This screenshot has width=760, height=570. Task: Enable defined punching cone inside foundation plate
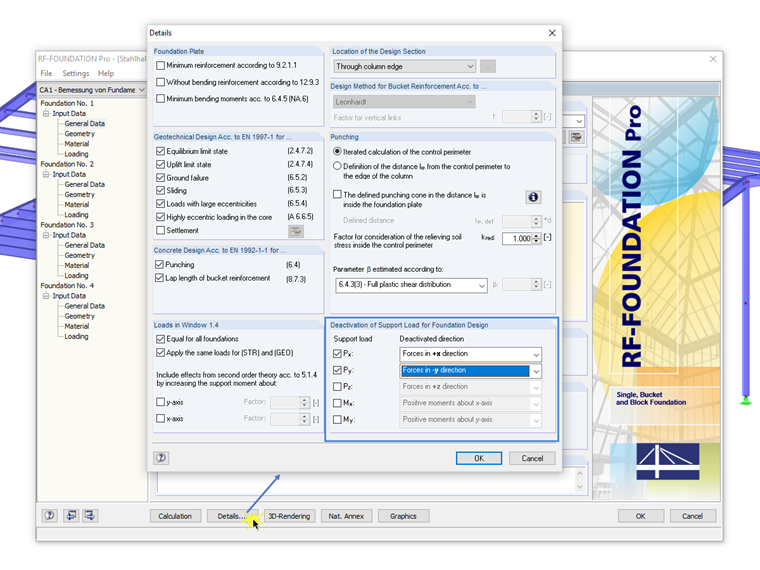(x=337, y=194)
